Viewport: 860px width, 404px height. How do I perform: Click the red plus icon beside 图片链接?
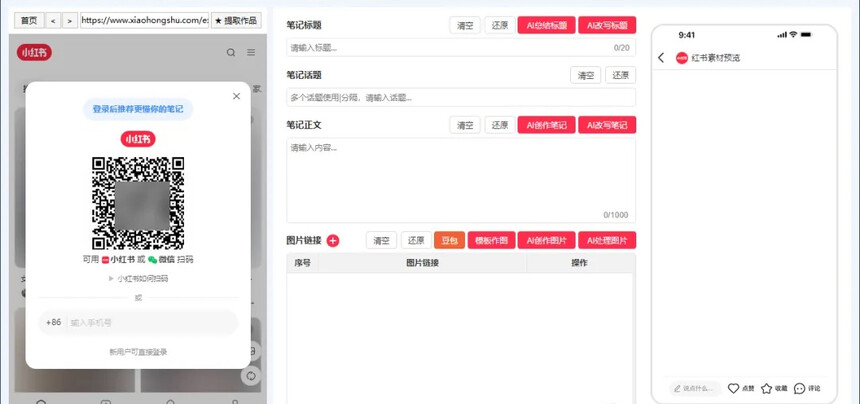tap(333, 240)
